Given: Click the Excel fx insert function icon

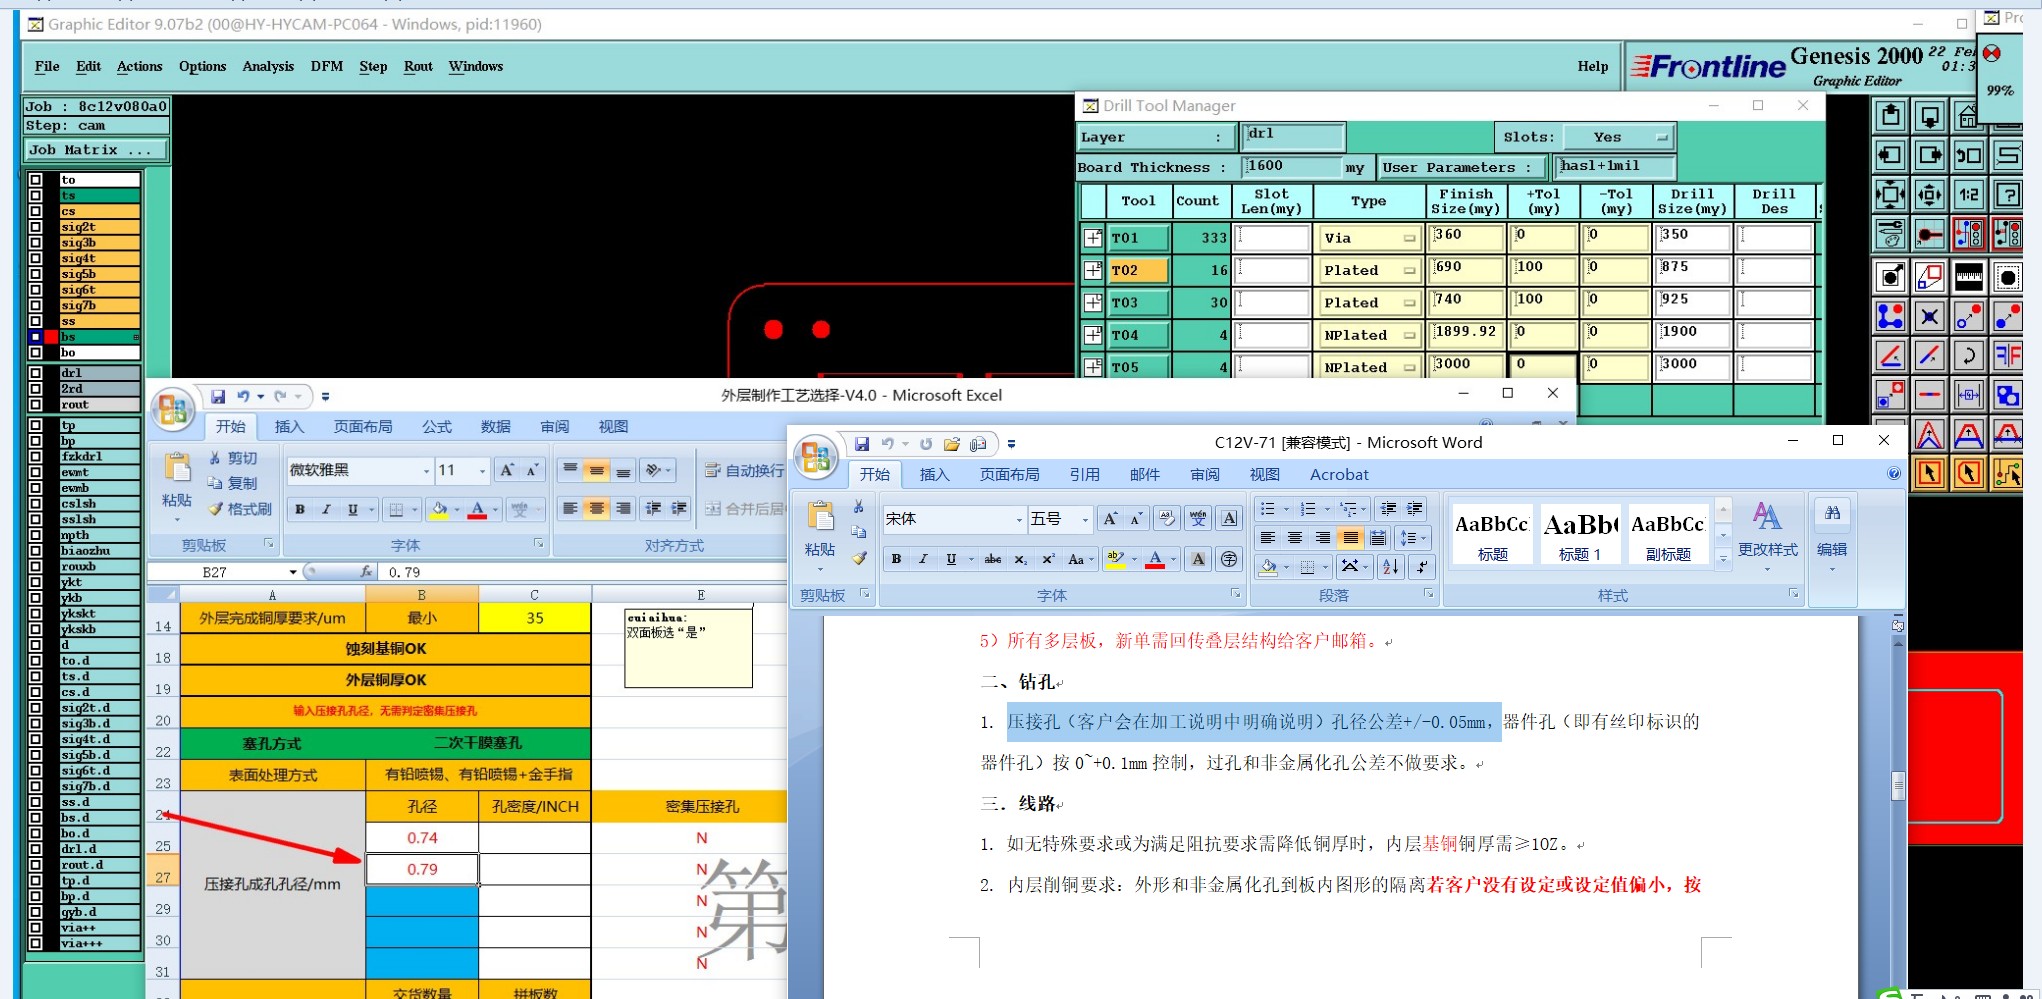Looking at the screenshot, I should (x=366, y=572).
